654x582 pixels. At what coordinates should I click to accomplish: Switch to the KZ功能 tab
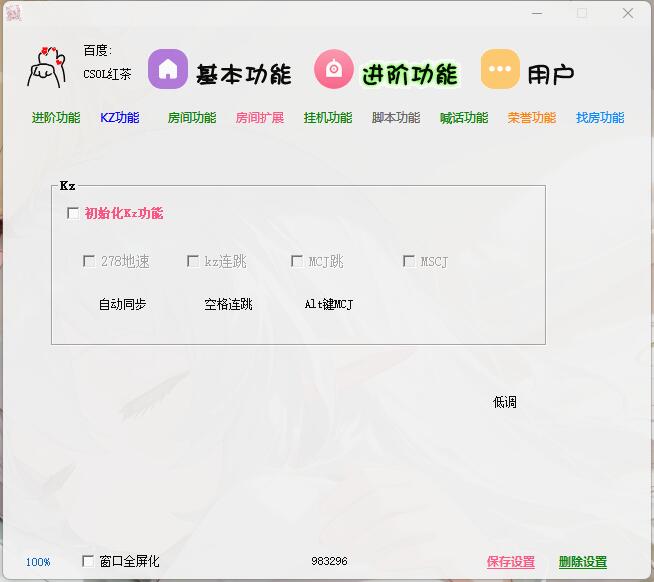pos(120,118)
